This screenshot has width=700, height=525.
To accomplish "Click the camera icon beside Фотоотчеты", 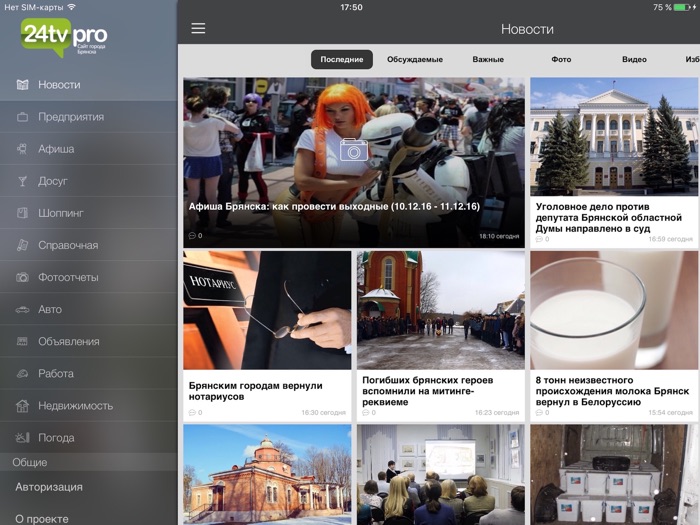I will 22,277.
